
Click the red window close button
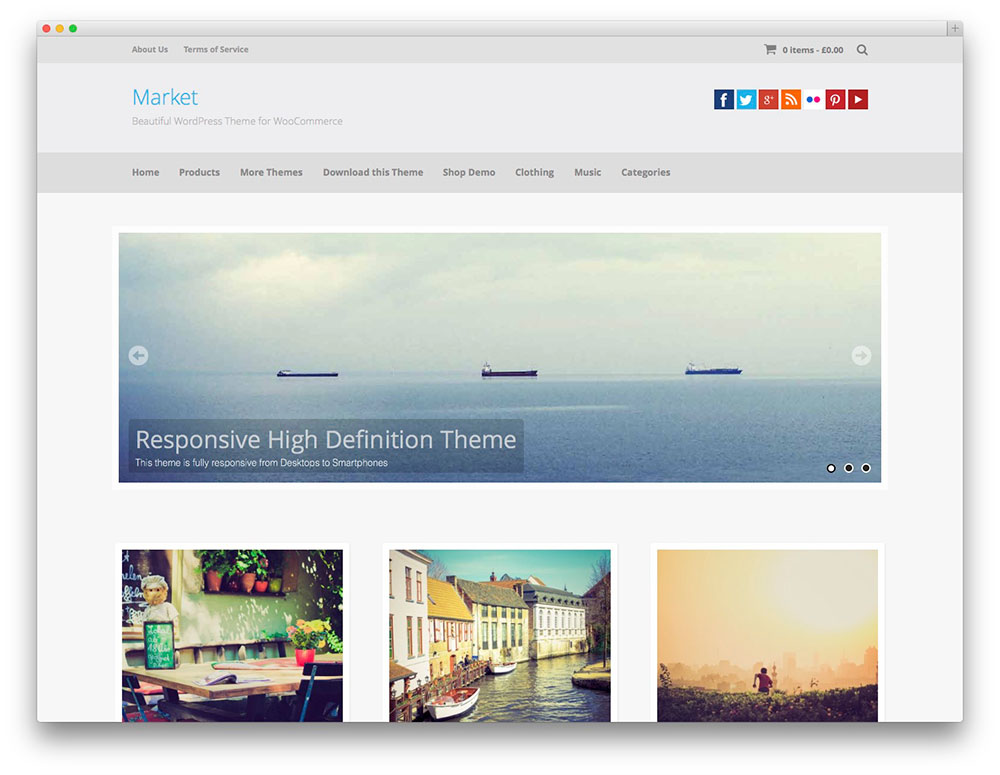point(47,28)
